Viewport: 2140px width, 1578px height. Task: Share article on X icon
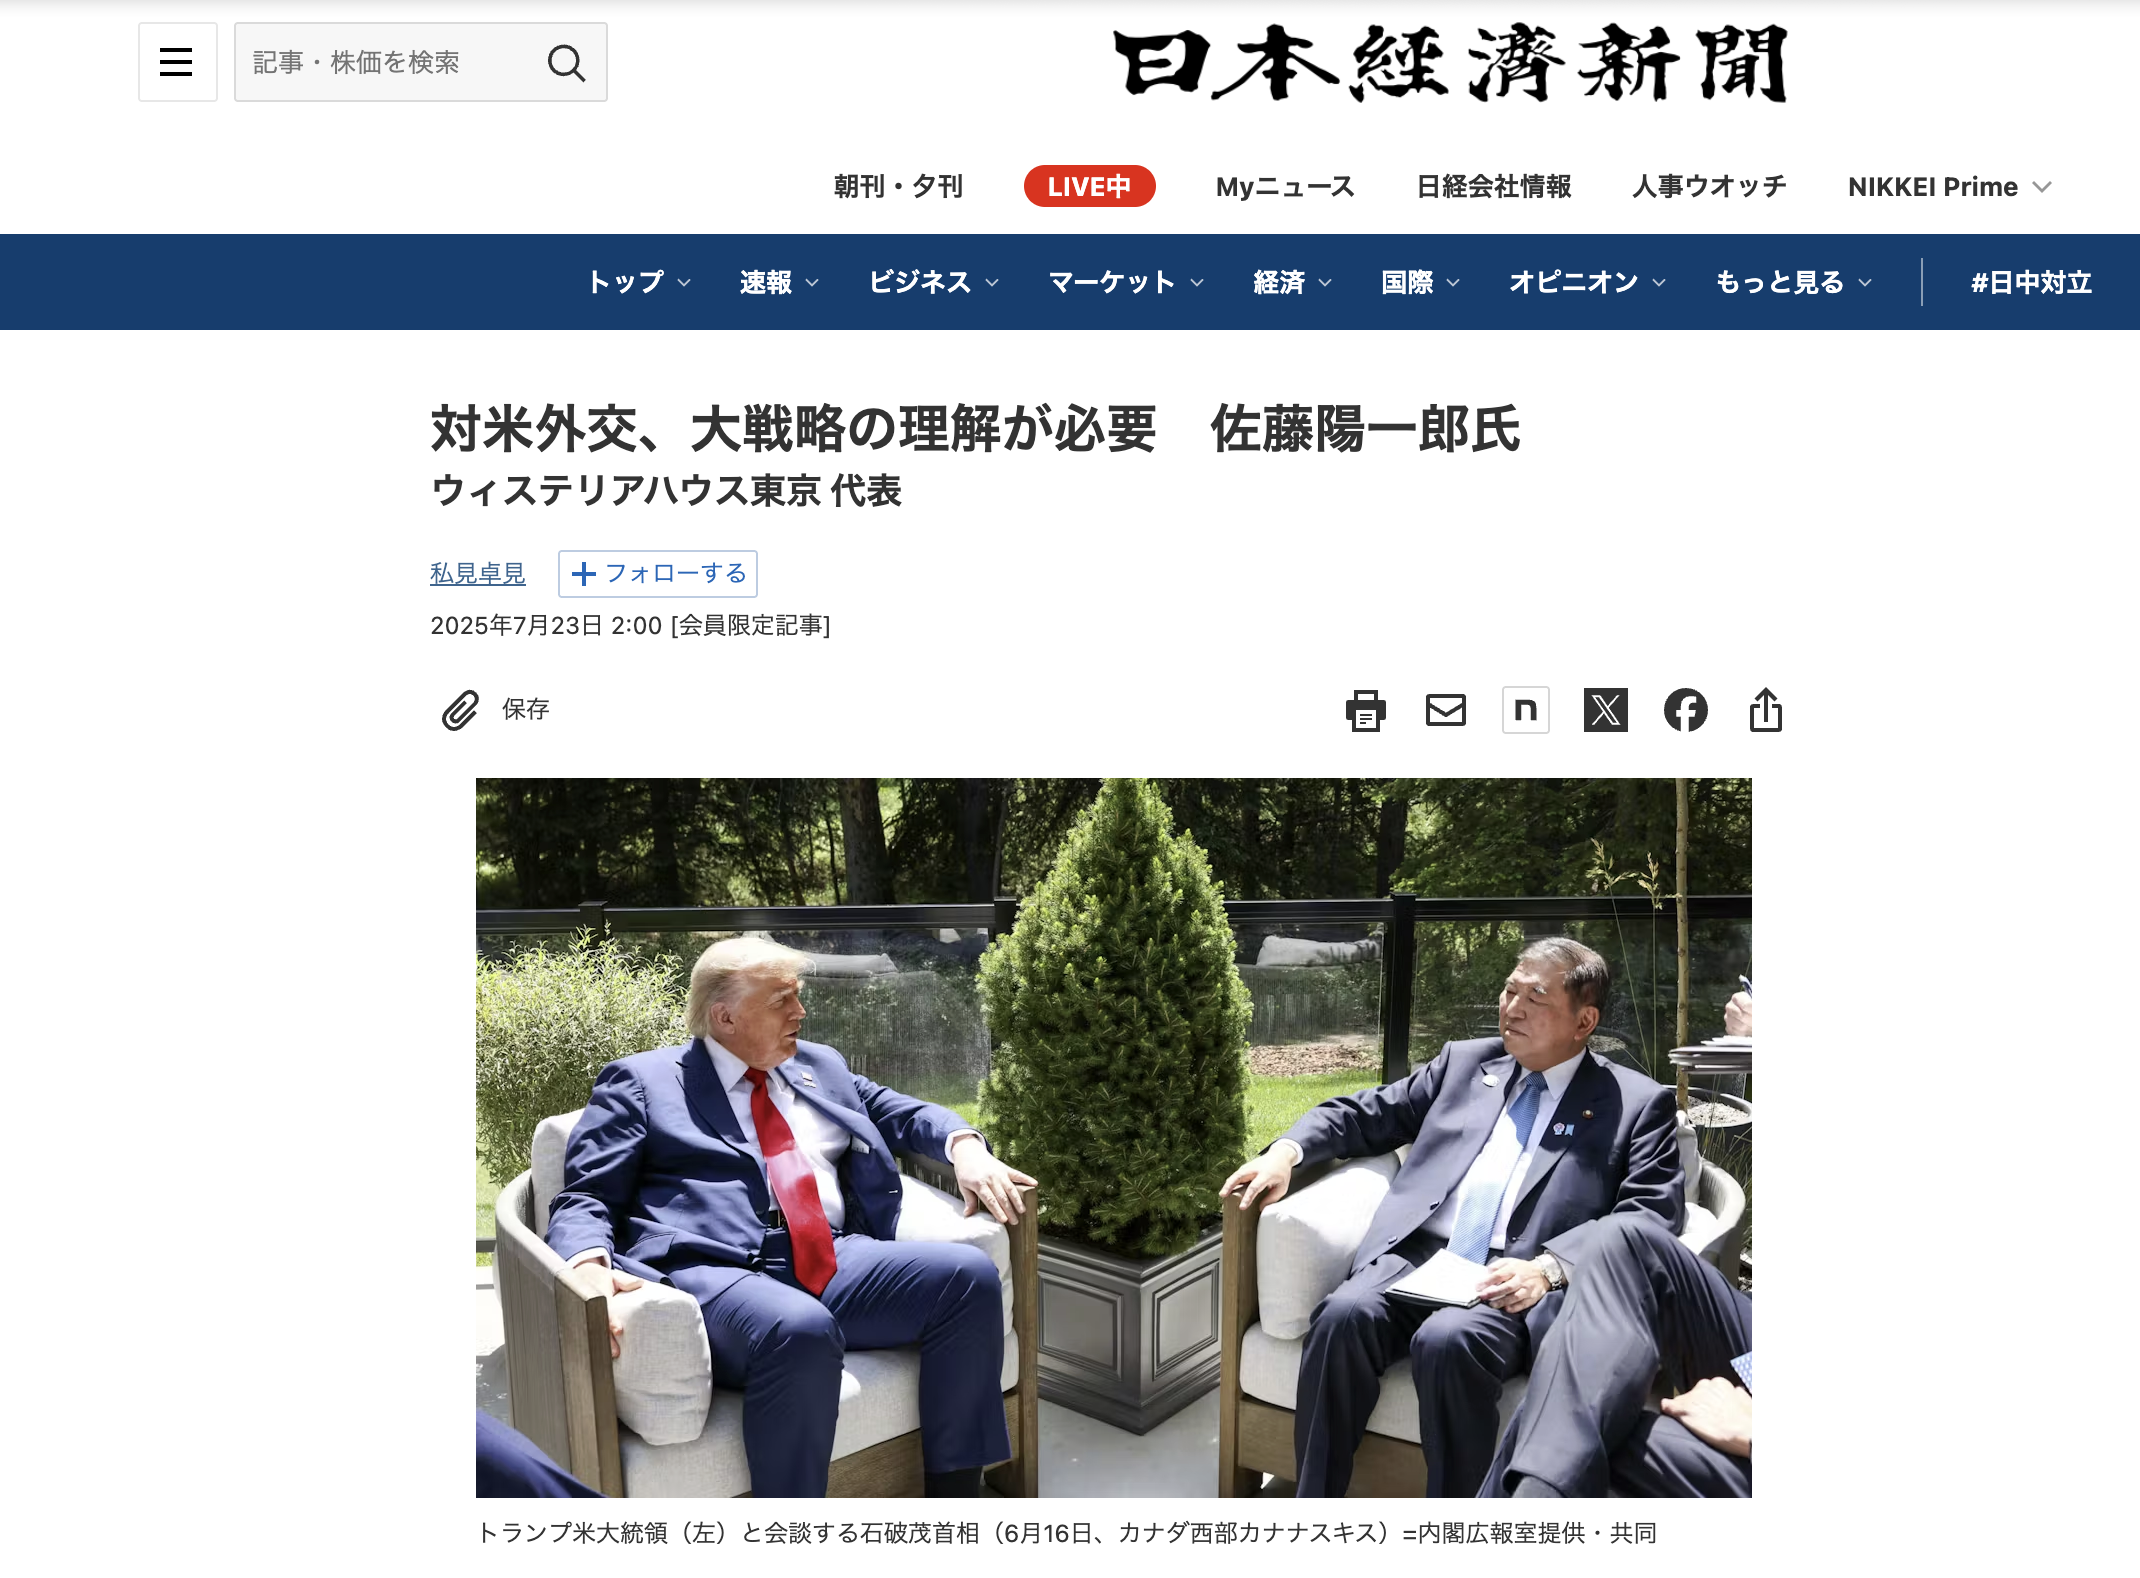pyautogui.click(x=1606, y=710)
